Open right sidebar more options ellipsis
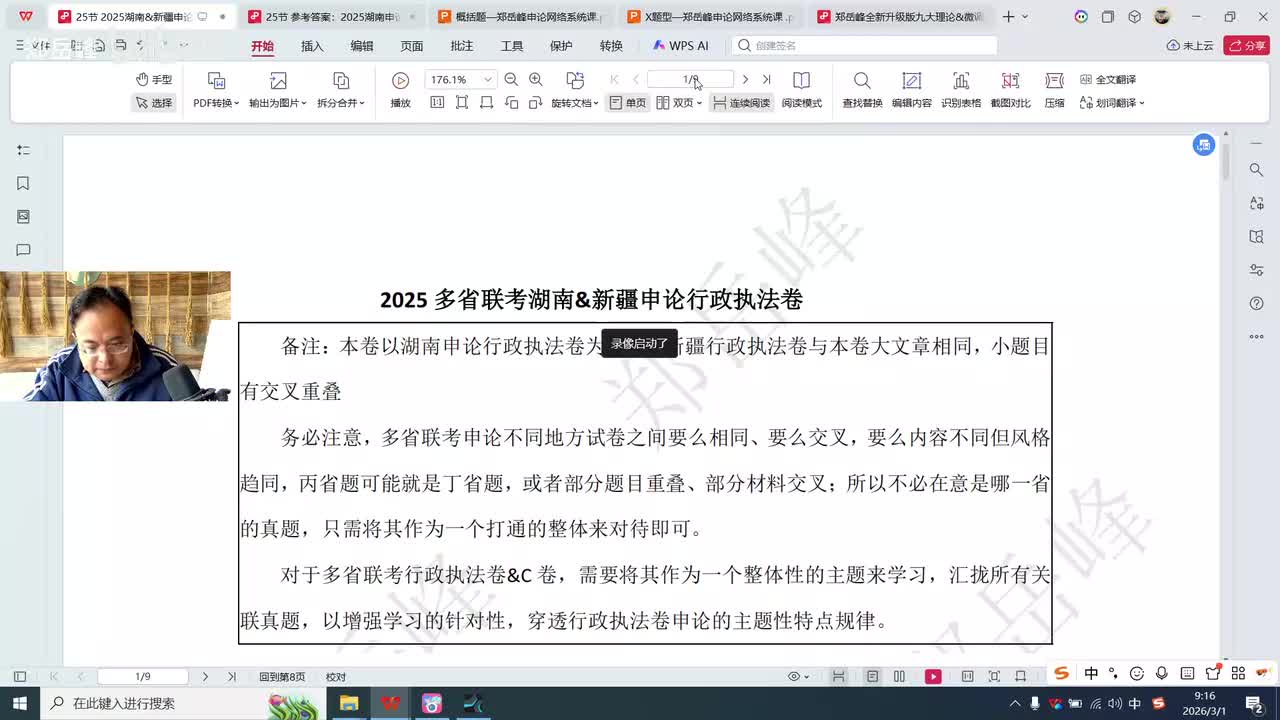 click(1257, 337)
